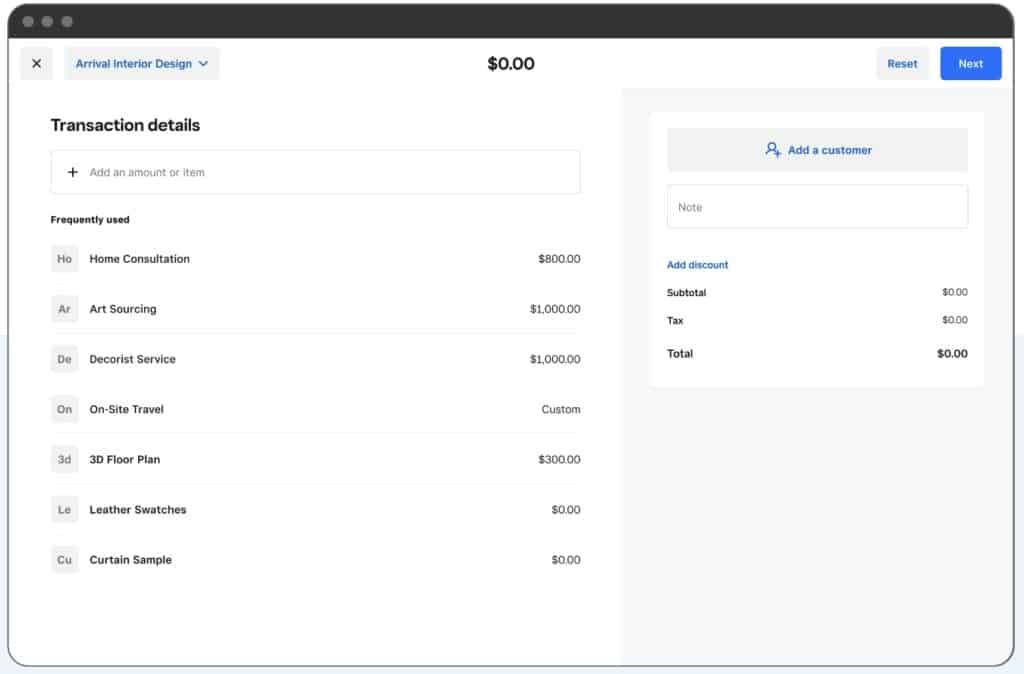
Task: Choose the 3D Floor Plan item name
Action: tap(125, 460)
